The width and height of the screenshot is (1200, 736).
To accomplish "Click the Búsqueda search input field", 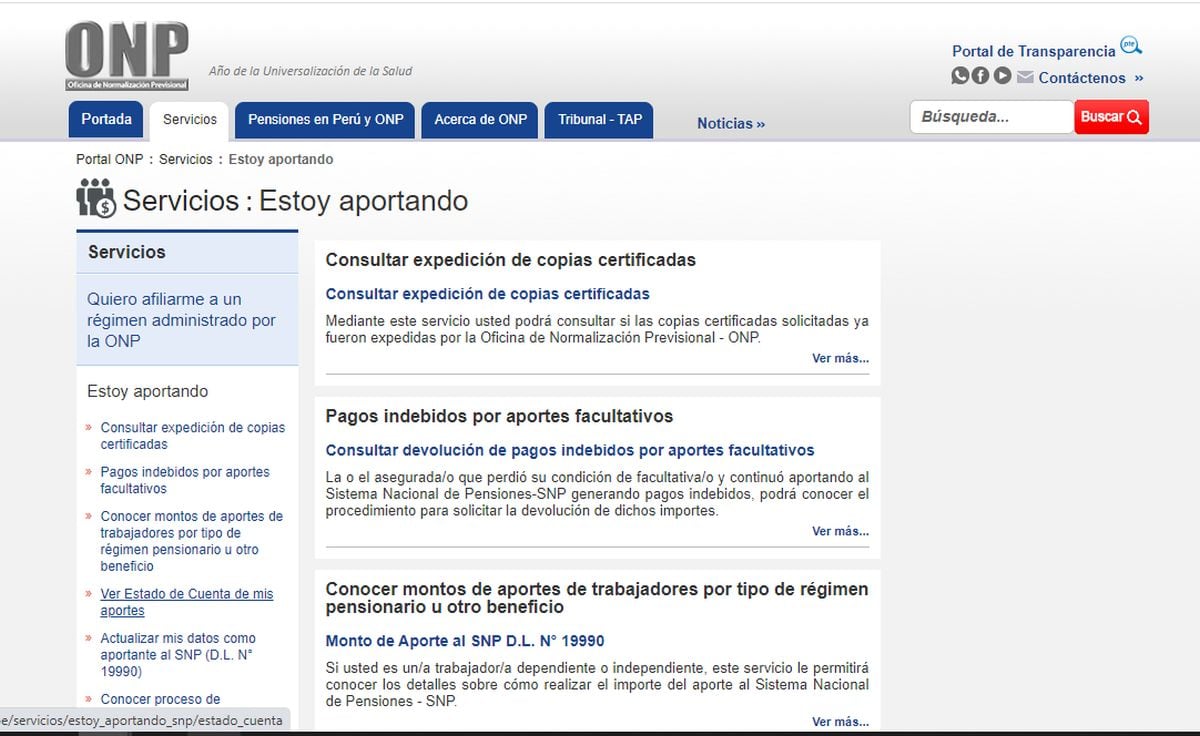I will tap(990, 117).
